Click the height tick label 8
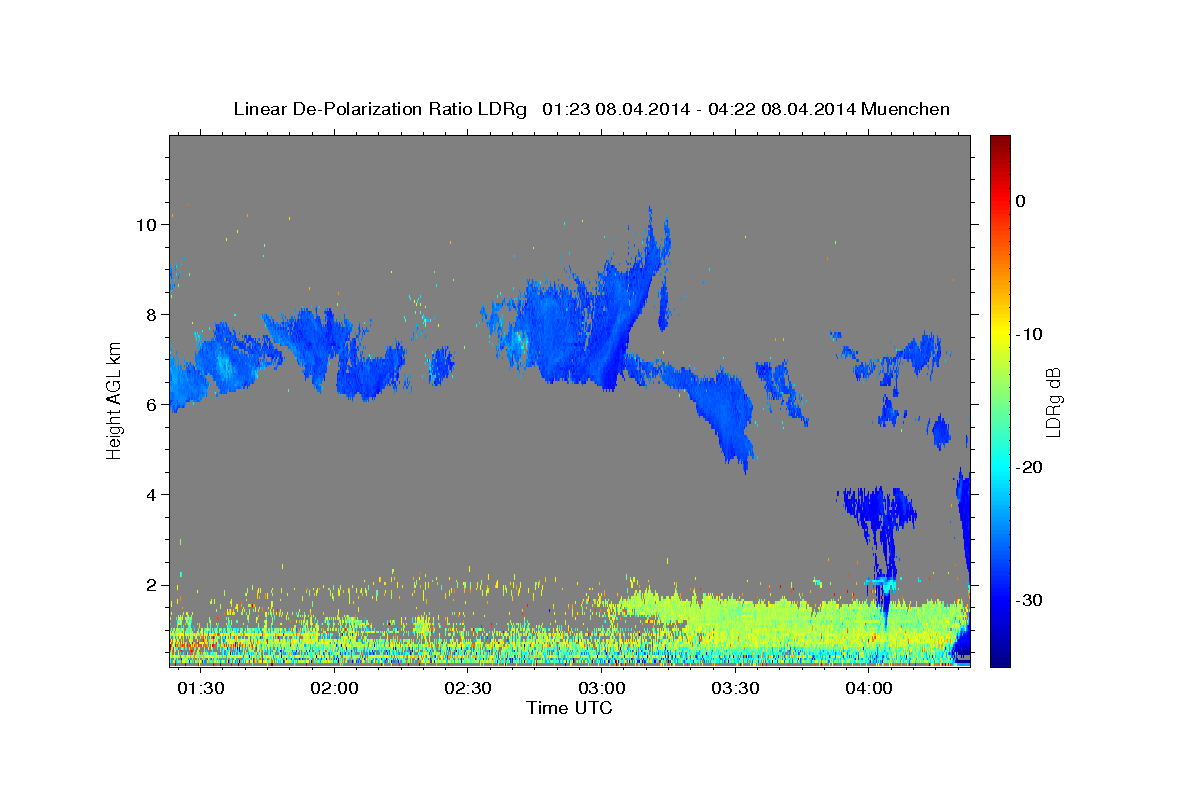This screenshot has width=1200, height=800. coord(152,314)
